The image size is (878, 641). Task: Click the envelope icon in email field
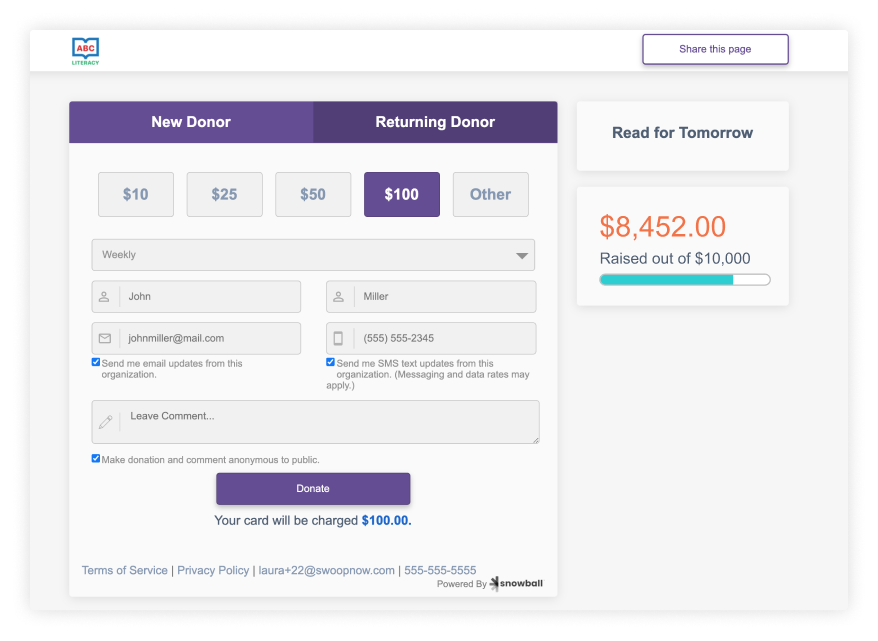[104, 338]
